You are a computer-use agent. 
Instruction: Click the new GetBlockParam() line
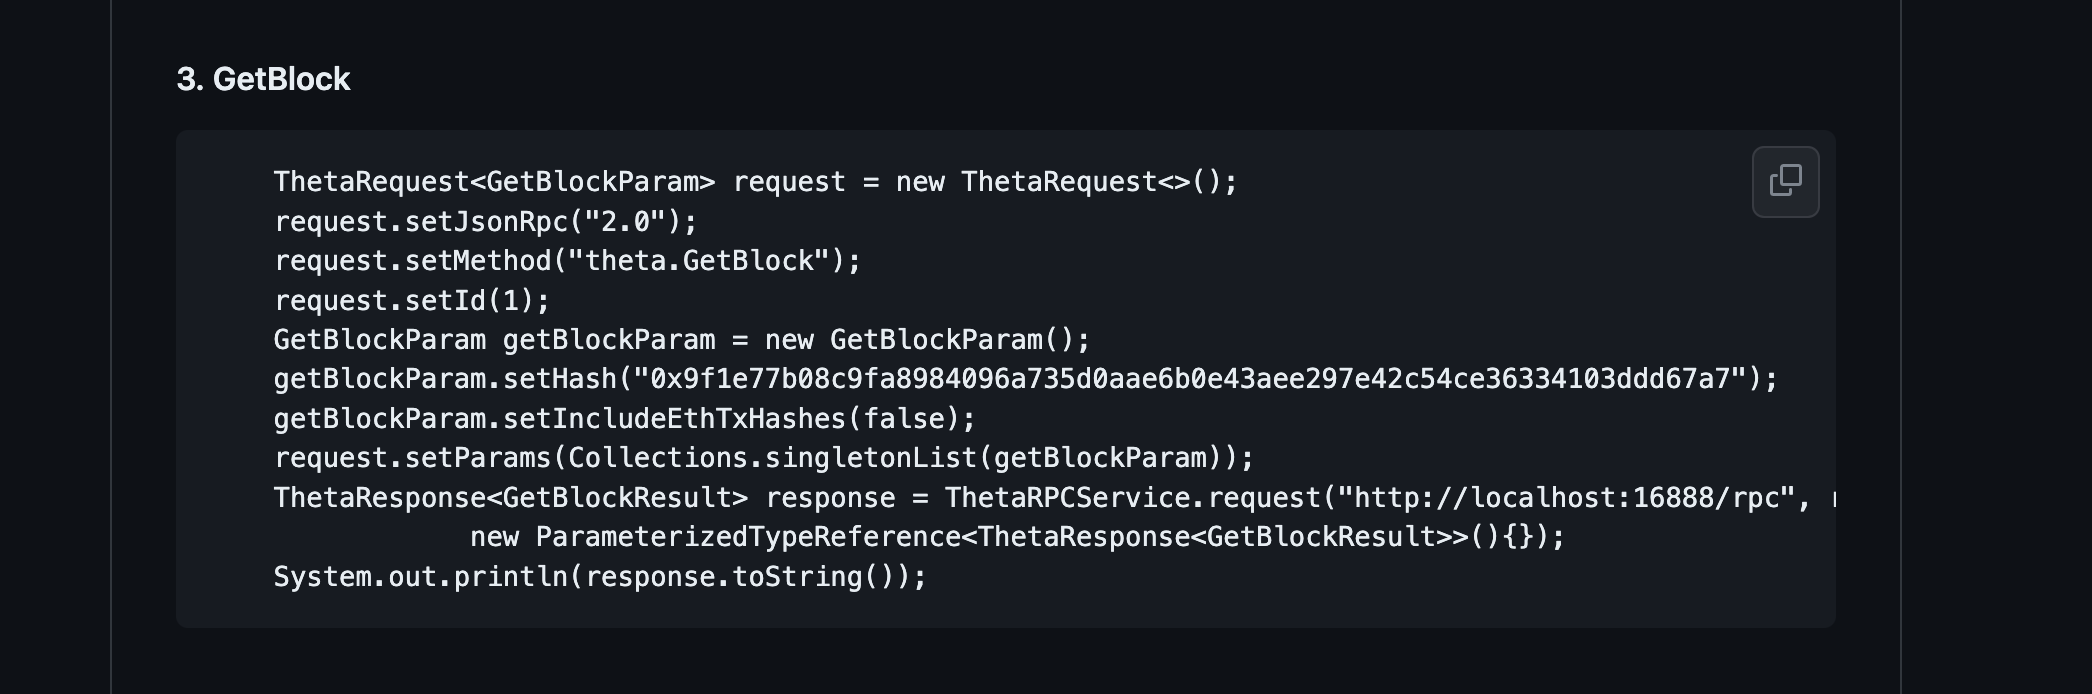point(682,340)
